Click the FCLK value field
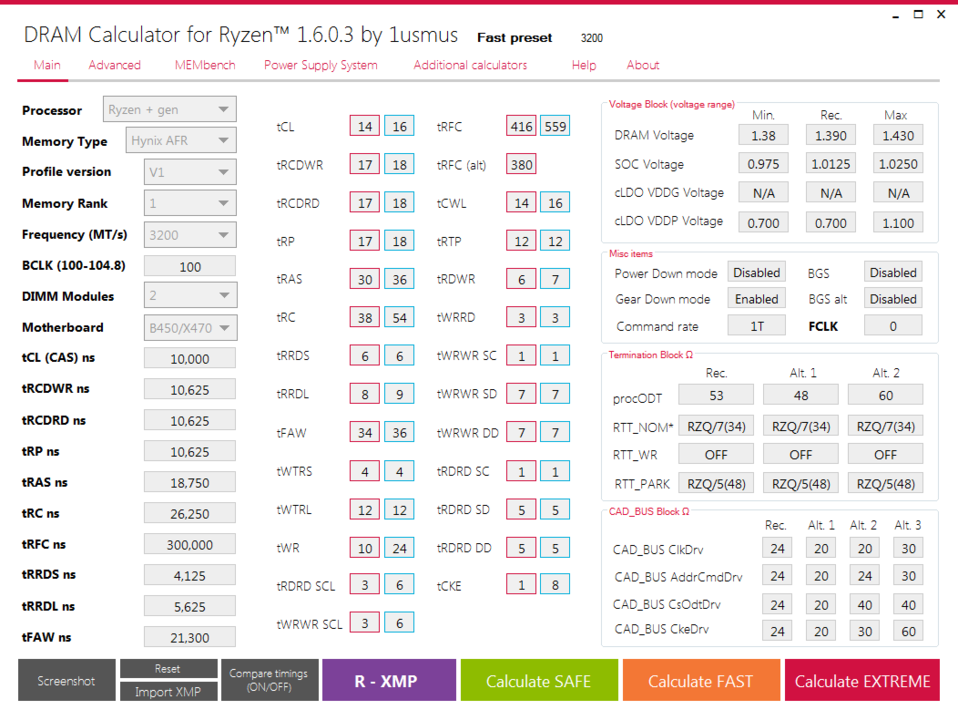 893,326
